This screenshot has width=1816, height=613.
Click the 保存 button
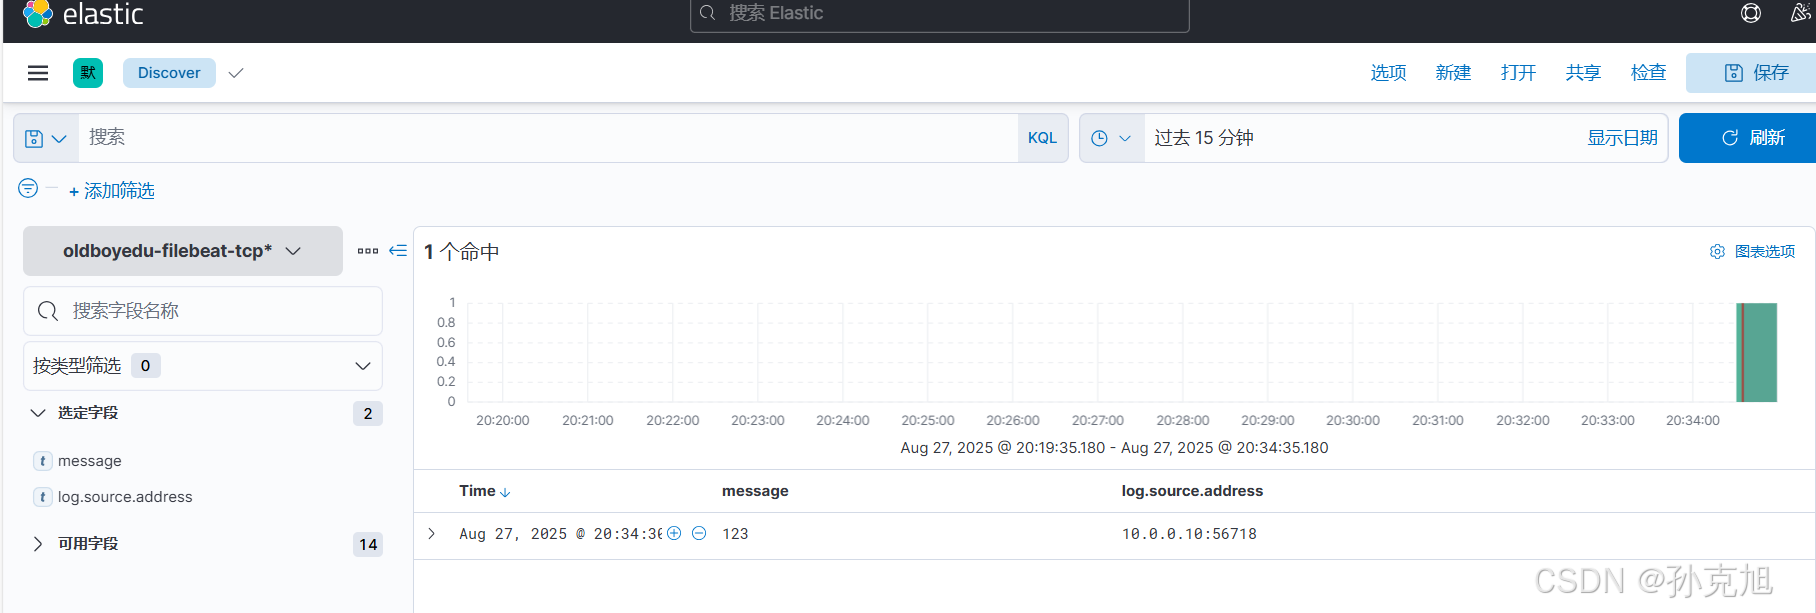1751,73
